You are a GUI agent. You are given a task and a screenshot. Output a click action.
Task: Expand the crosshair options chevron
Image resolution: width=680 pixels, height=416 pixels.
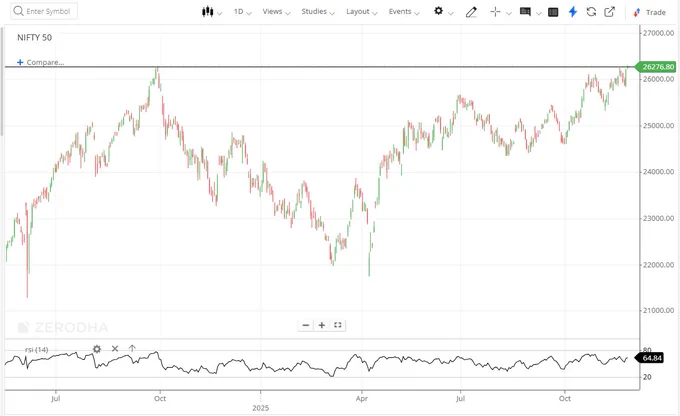point(509,13)
